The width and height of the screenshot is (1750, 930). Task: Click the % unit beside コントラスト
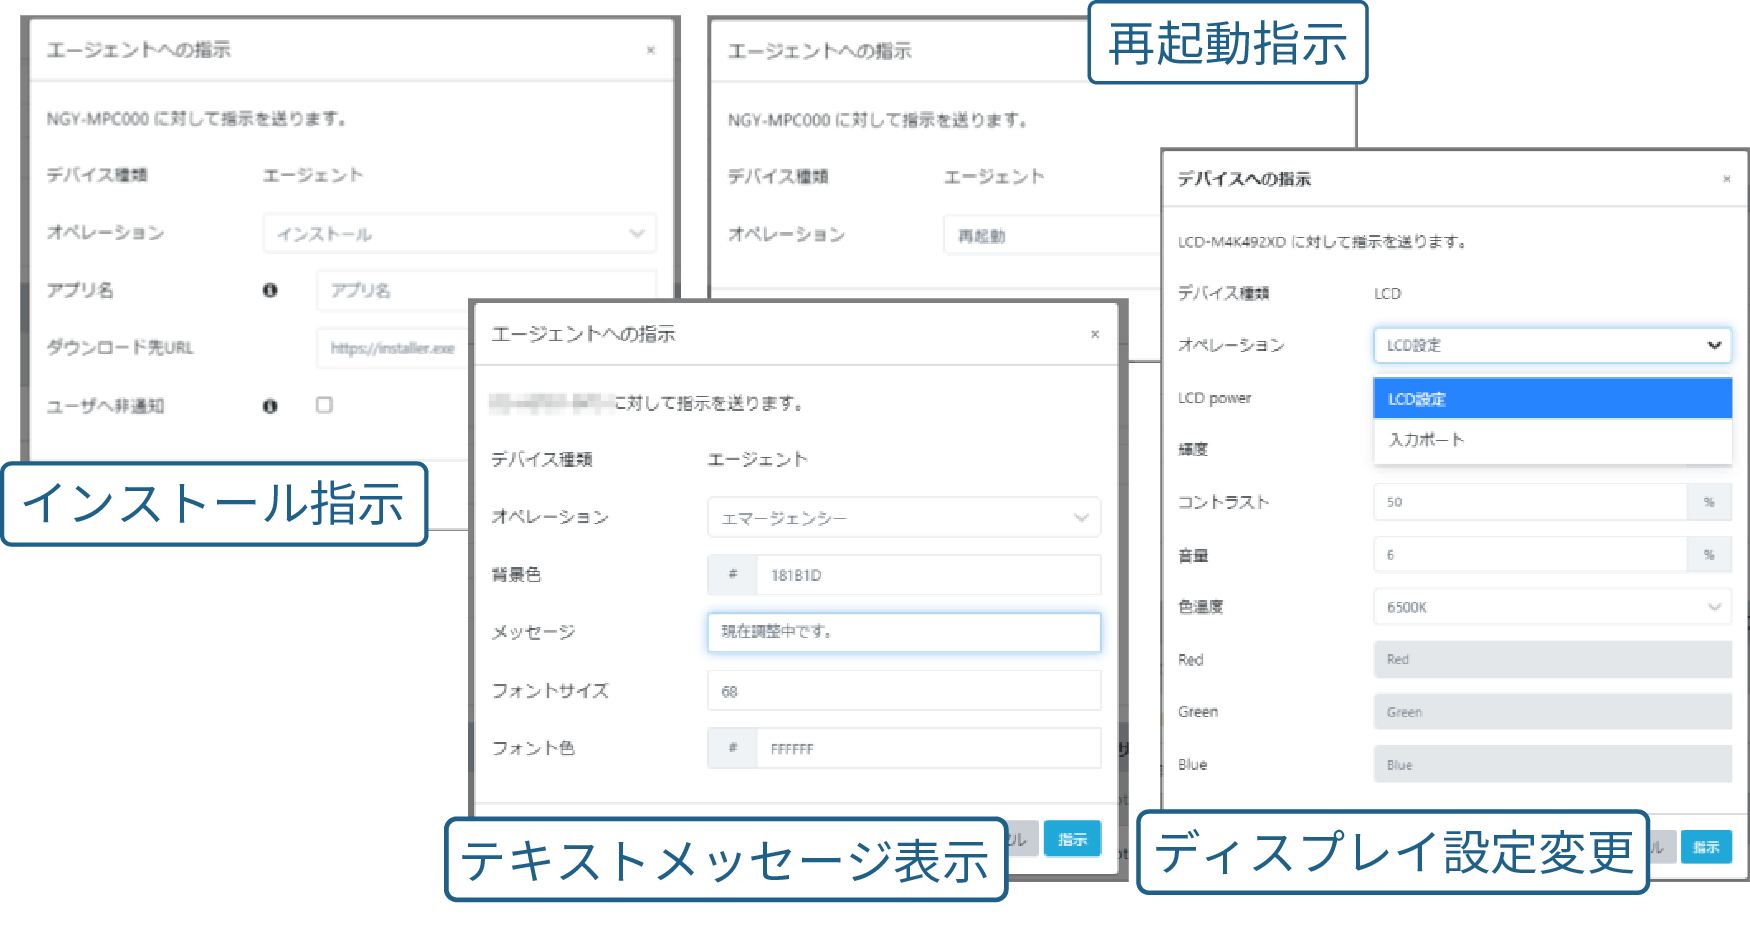click(x=1709, y=502)
